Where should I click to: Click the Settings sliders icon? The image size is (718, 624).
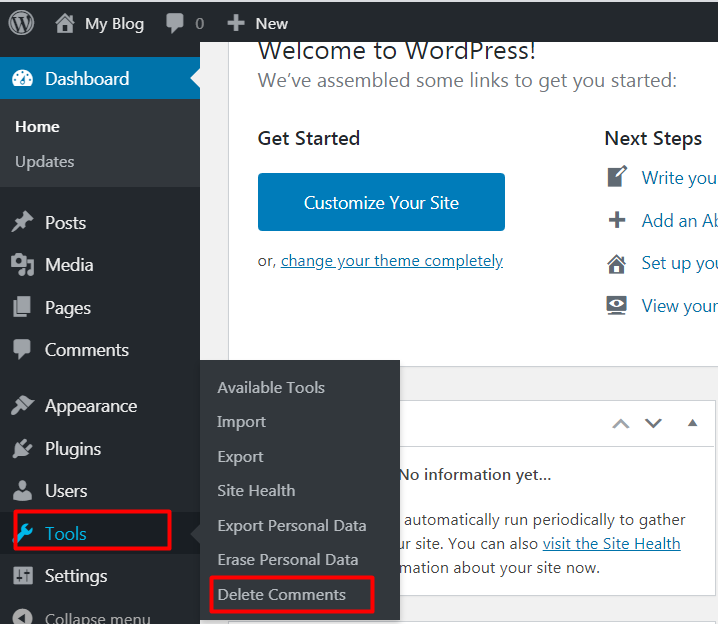[23, 575]
